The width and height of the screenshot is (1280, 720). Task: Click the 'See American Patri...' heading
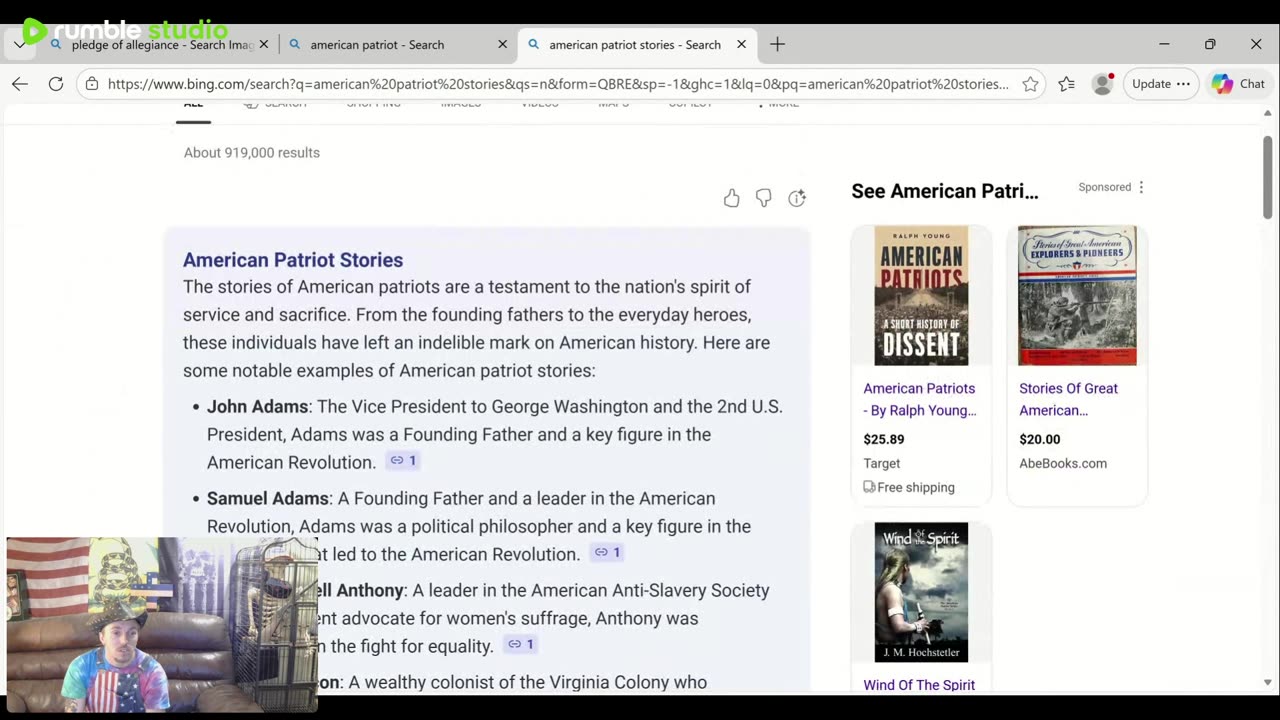[x=945, y=191]
